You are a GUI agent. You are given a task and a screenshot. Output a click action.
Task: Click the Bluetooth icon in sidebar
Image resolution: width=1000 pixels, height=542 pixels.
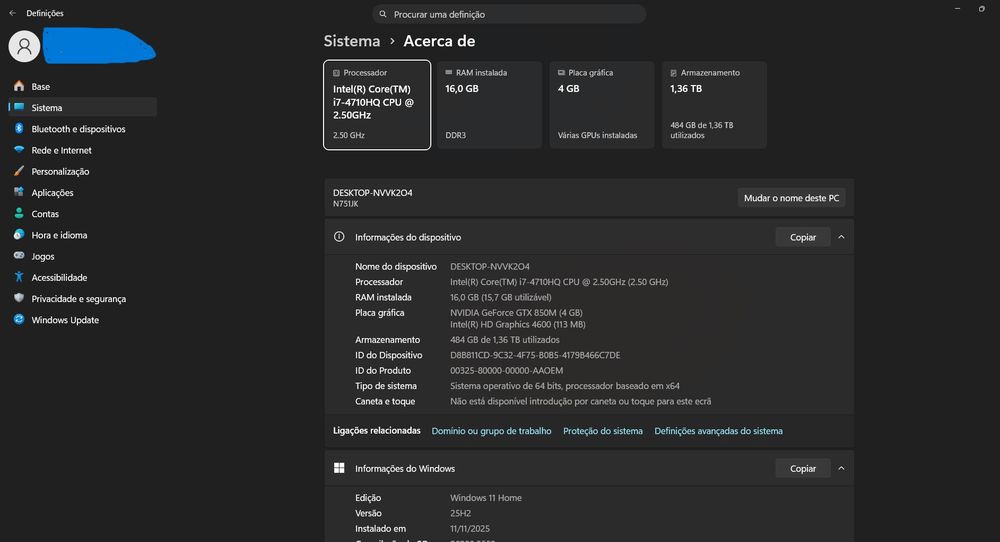tap(19, 128)
